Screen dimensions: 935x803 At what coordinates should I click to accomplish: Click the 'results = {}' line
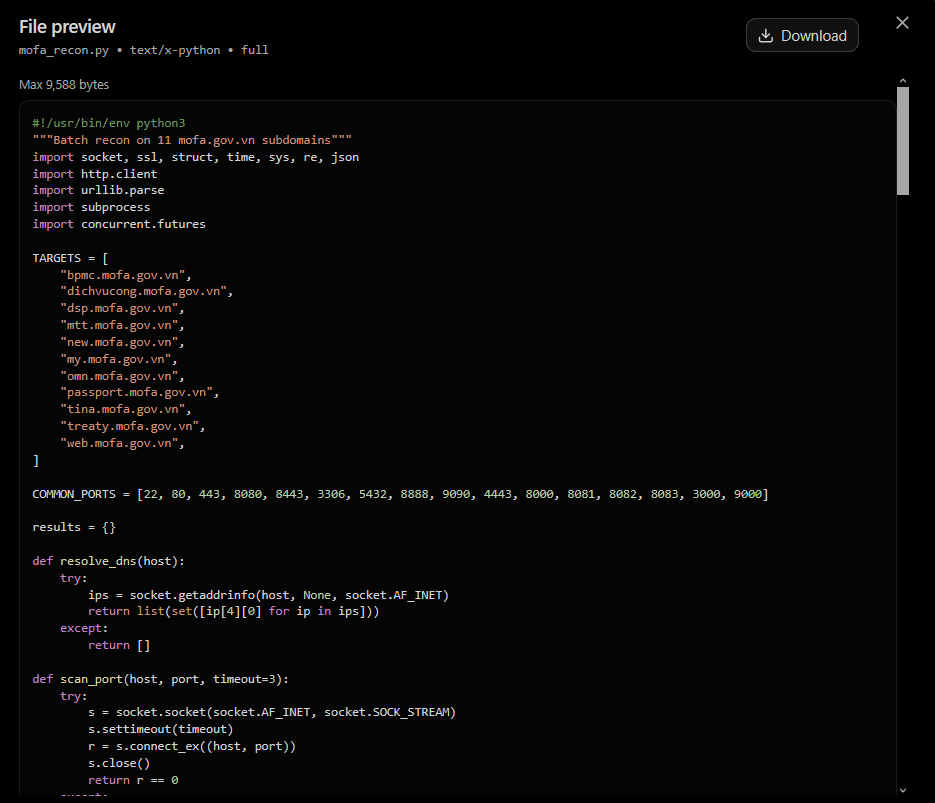(x=74, y=527)
